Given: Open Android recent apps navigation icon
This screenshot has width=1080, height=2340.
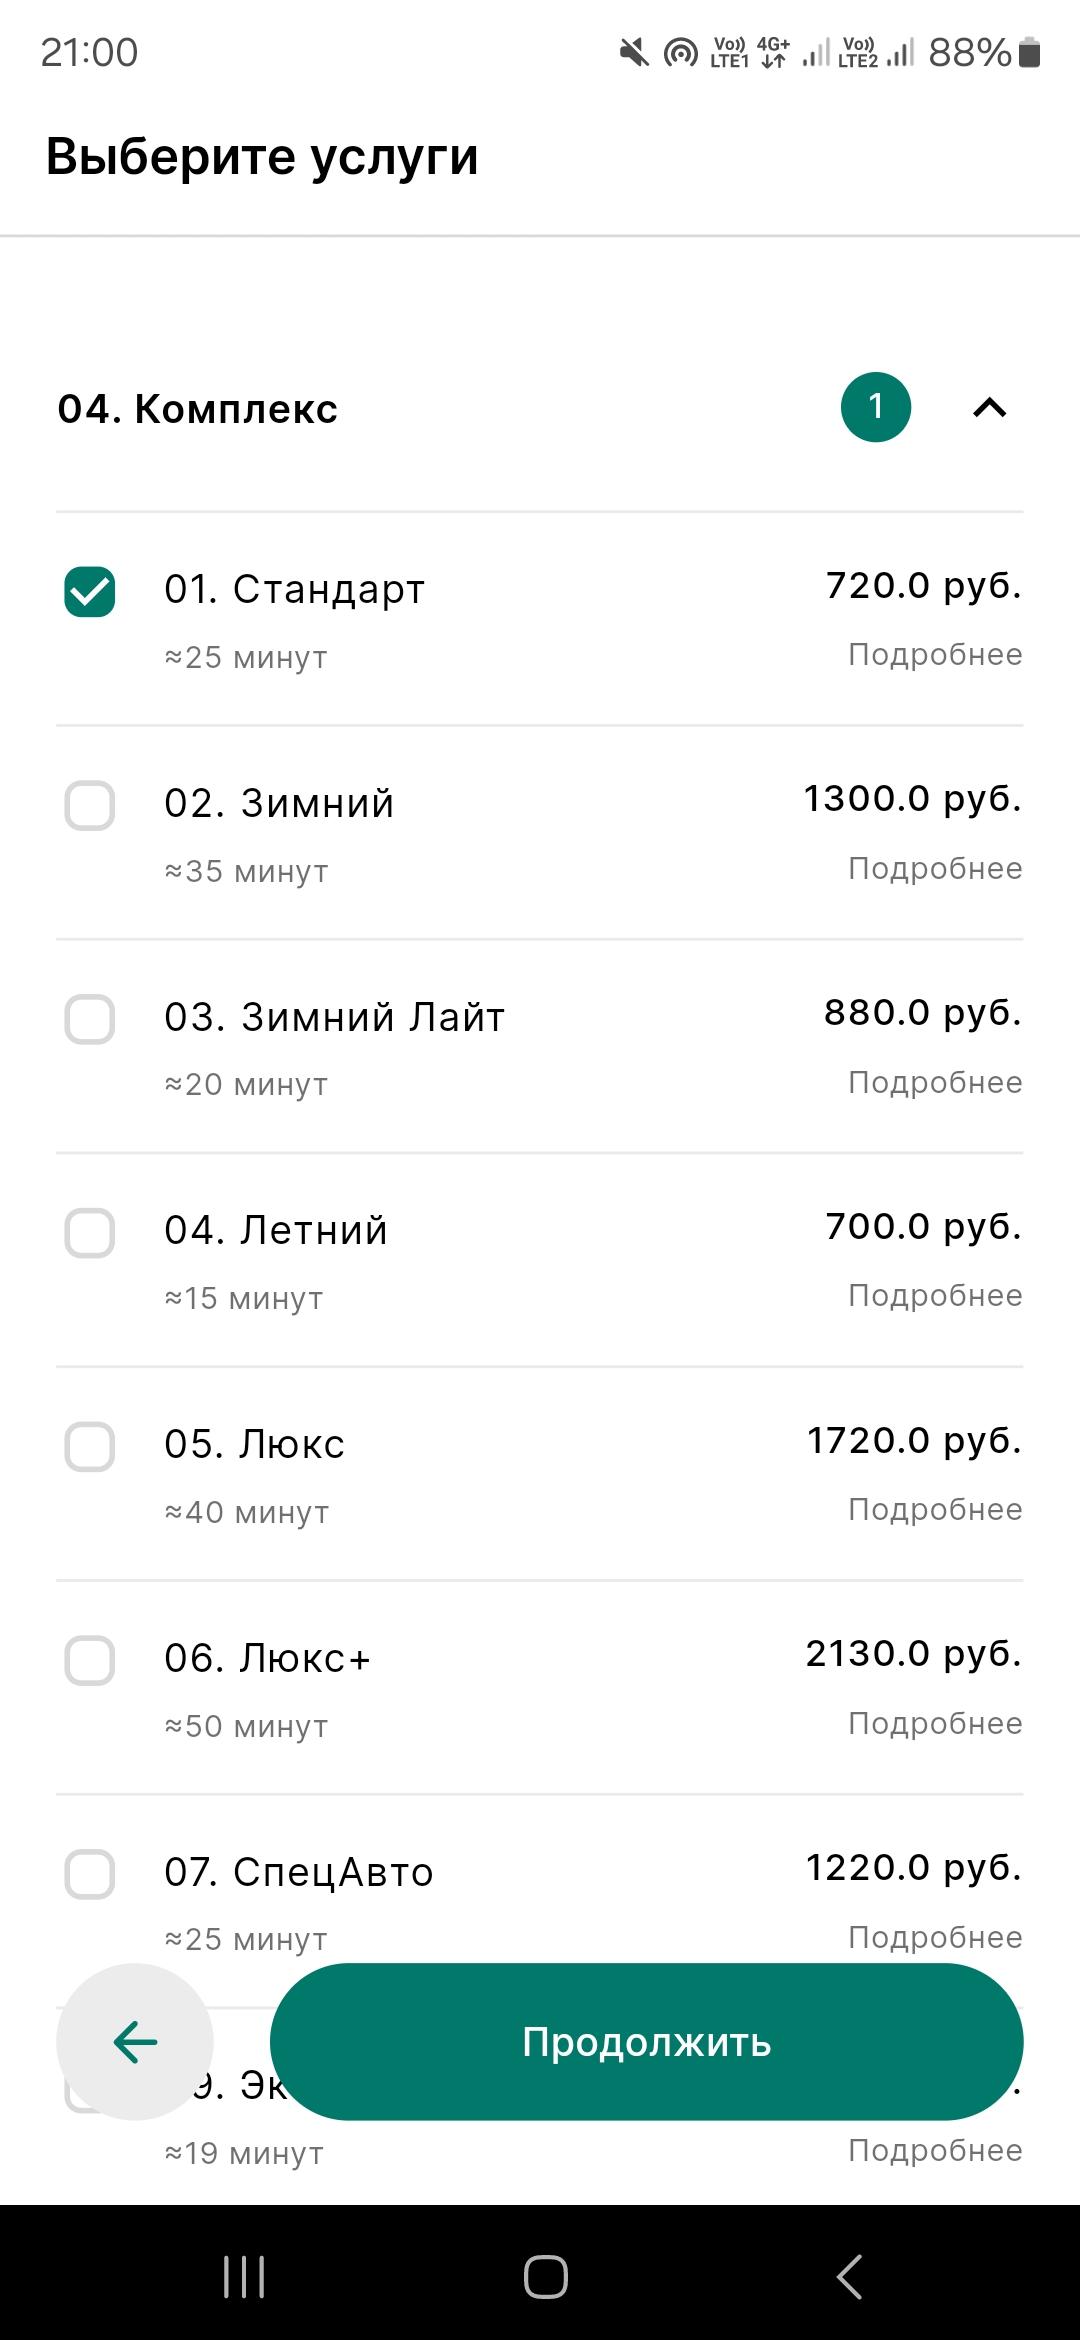Looking at the screenshot, I should tap(244, 2277).
